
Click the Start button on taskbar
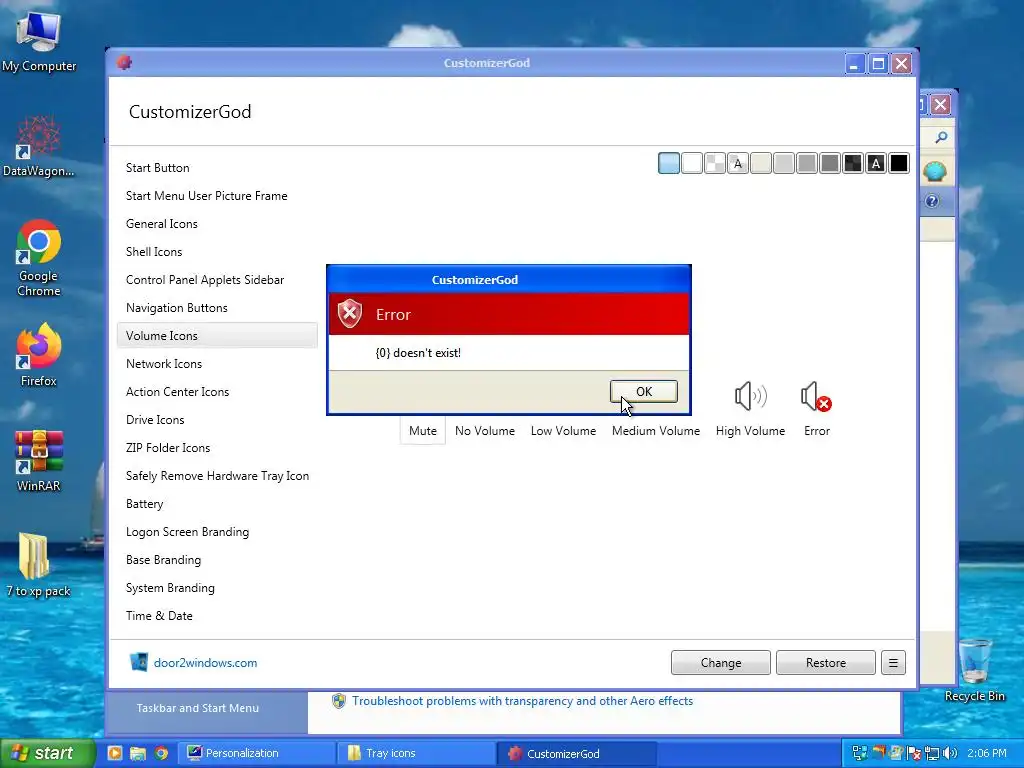pos(48,753)
